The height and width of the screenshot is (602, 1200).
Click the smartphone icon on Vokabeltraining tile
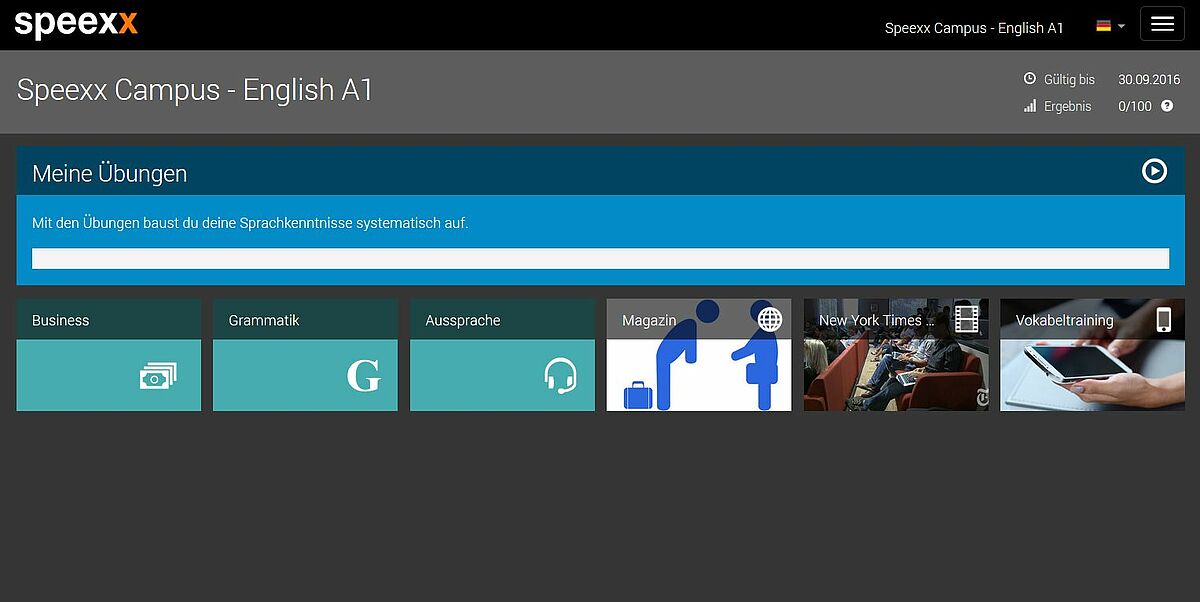[x=1163, y=320]
